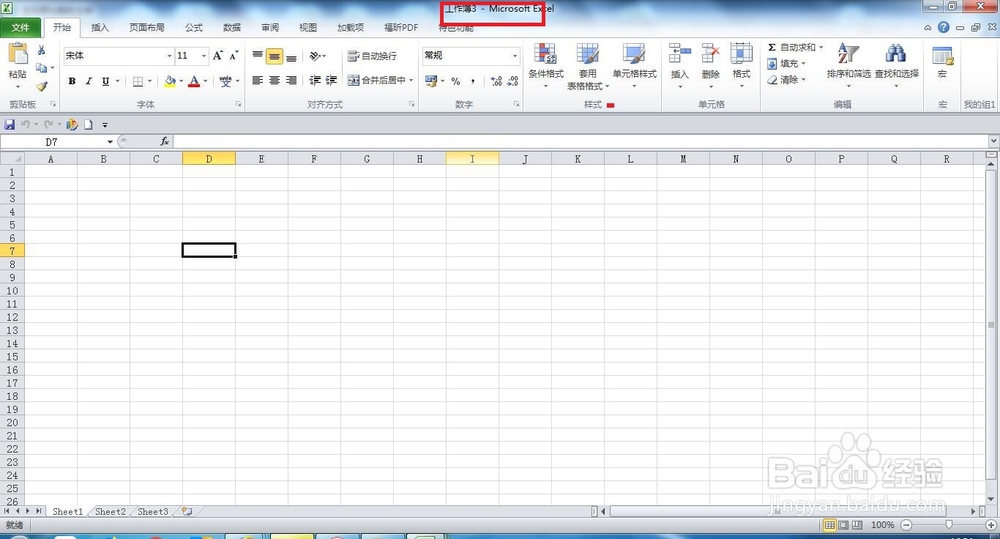This screenshot has width=1000, height=539.
Task: Decrease font size with the smaller A
Action: coord(233,55)
